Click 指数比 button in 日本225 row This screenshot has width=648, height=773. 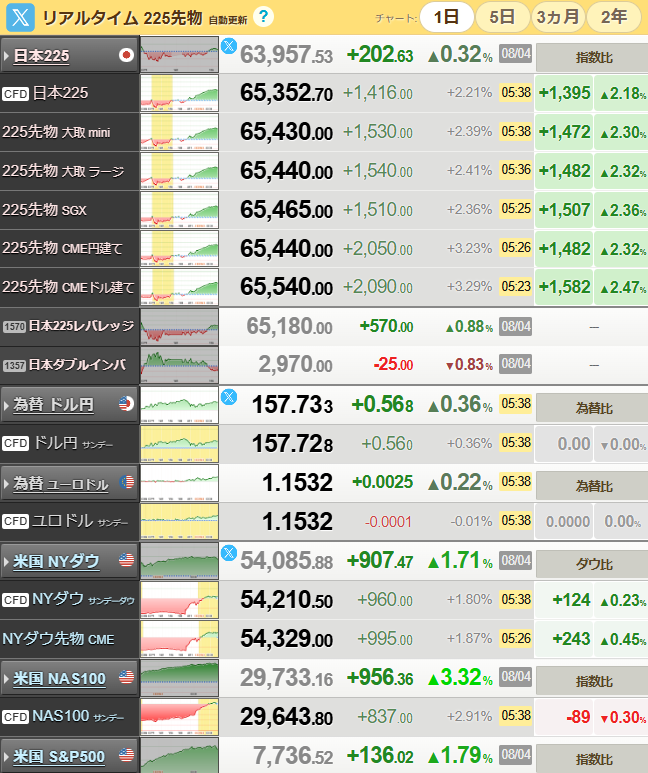click(x=592, y=58)
